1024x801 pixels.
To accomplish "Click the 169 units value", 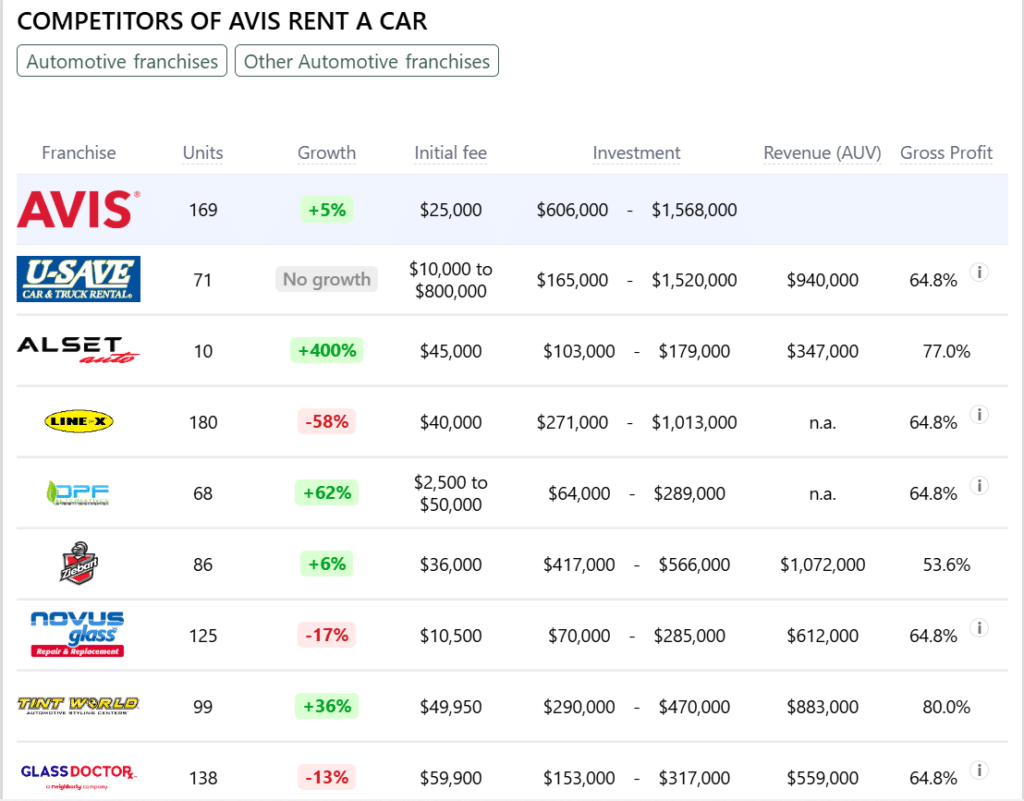I will pyautogui.click(x=203, y=210).
